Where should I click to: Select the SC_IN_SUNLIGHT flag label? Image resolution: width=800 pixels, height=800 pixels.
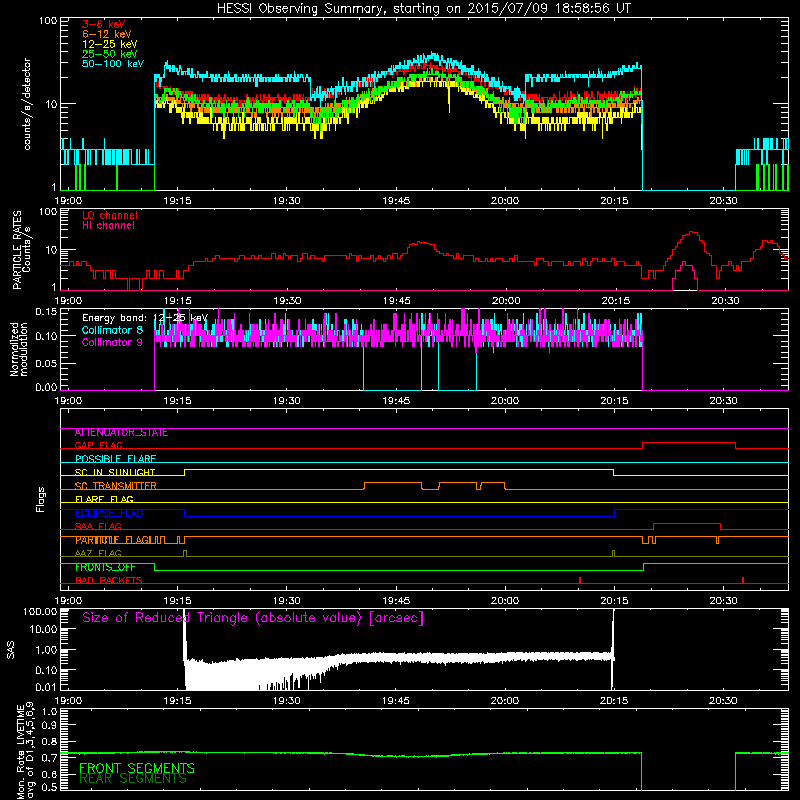[115, 472]
